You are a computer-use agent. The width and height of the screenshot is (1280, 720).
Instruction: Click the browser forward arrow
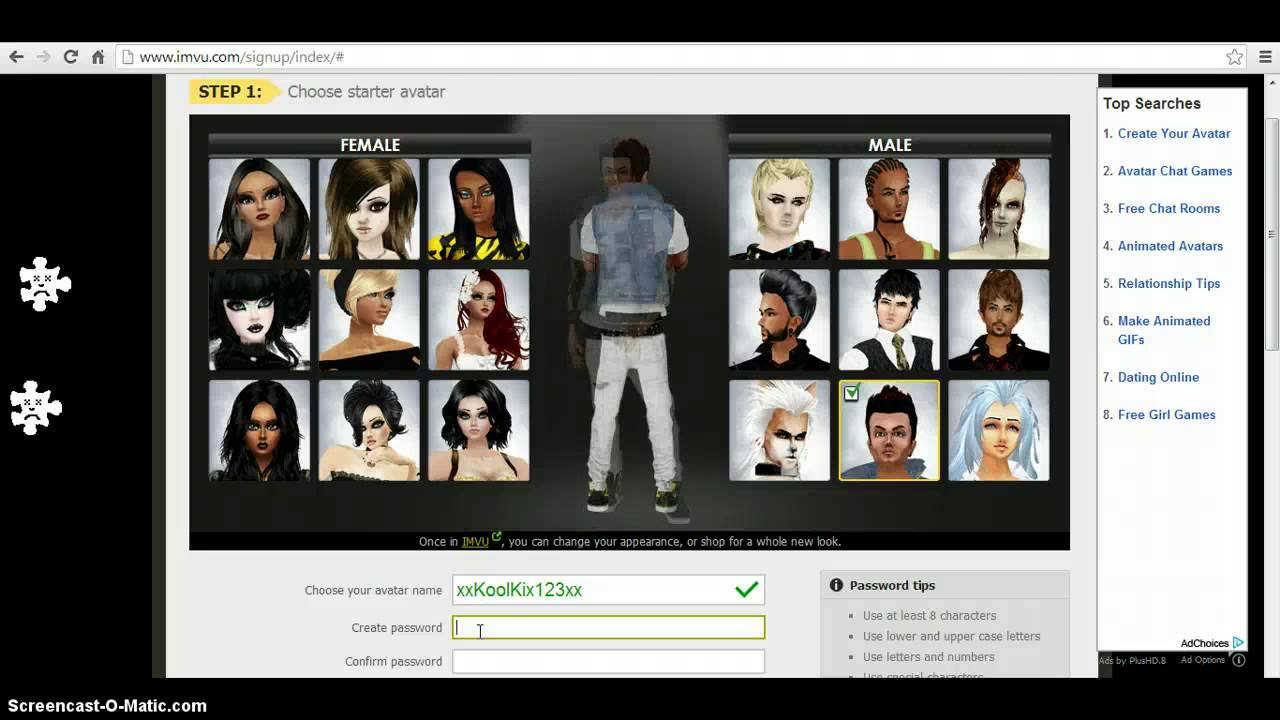pyautogui.click(x=43, y=57)
